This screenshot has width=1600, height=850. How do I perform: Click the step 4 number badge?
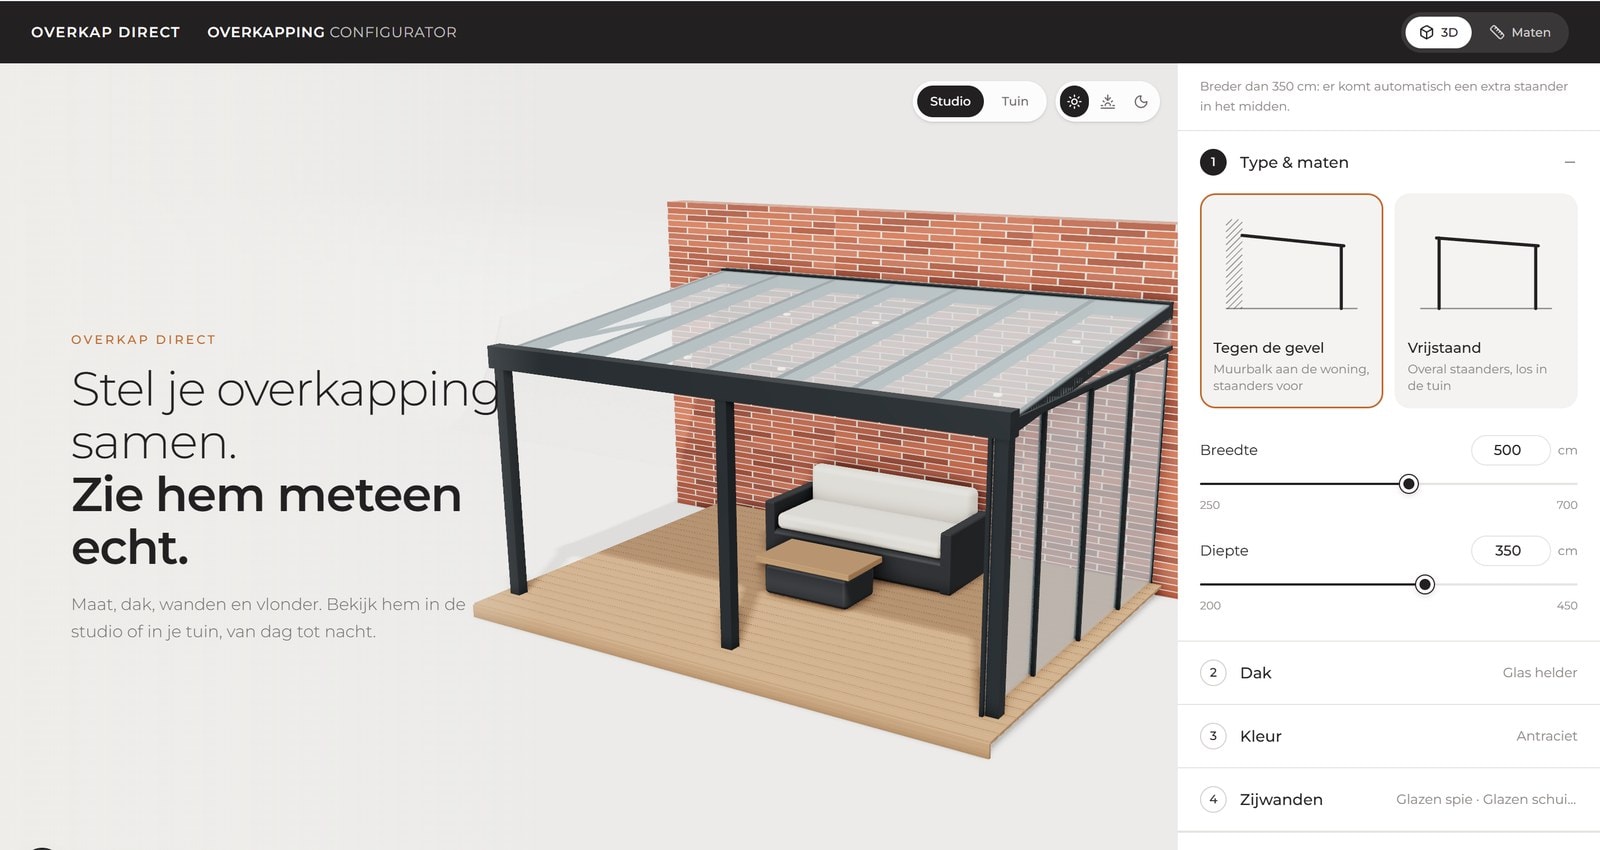pos(1213,799)
